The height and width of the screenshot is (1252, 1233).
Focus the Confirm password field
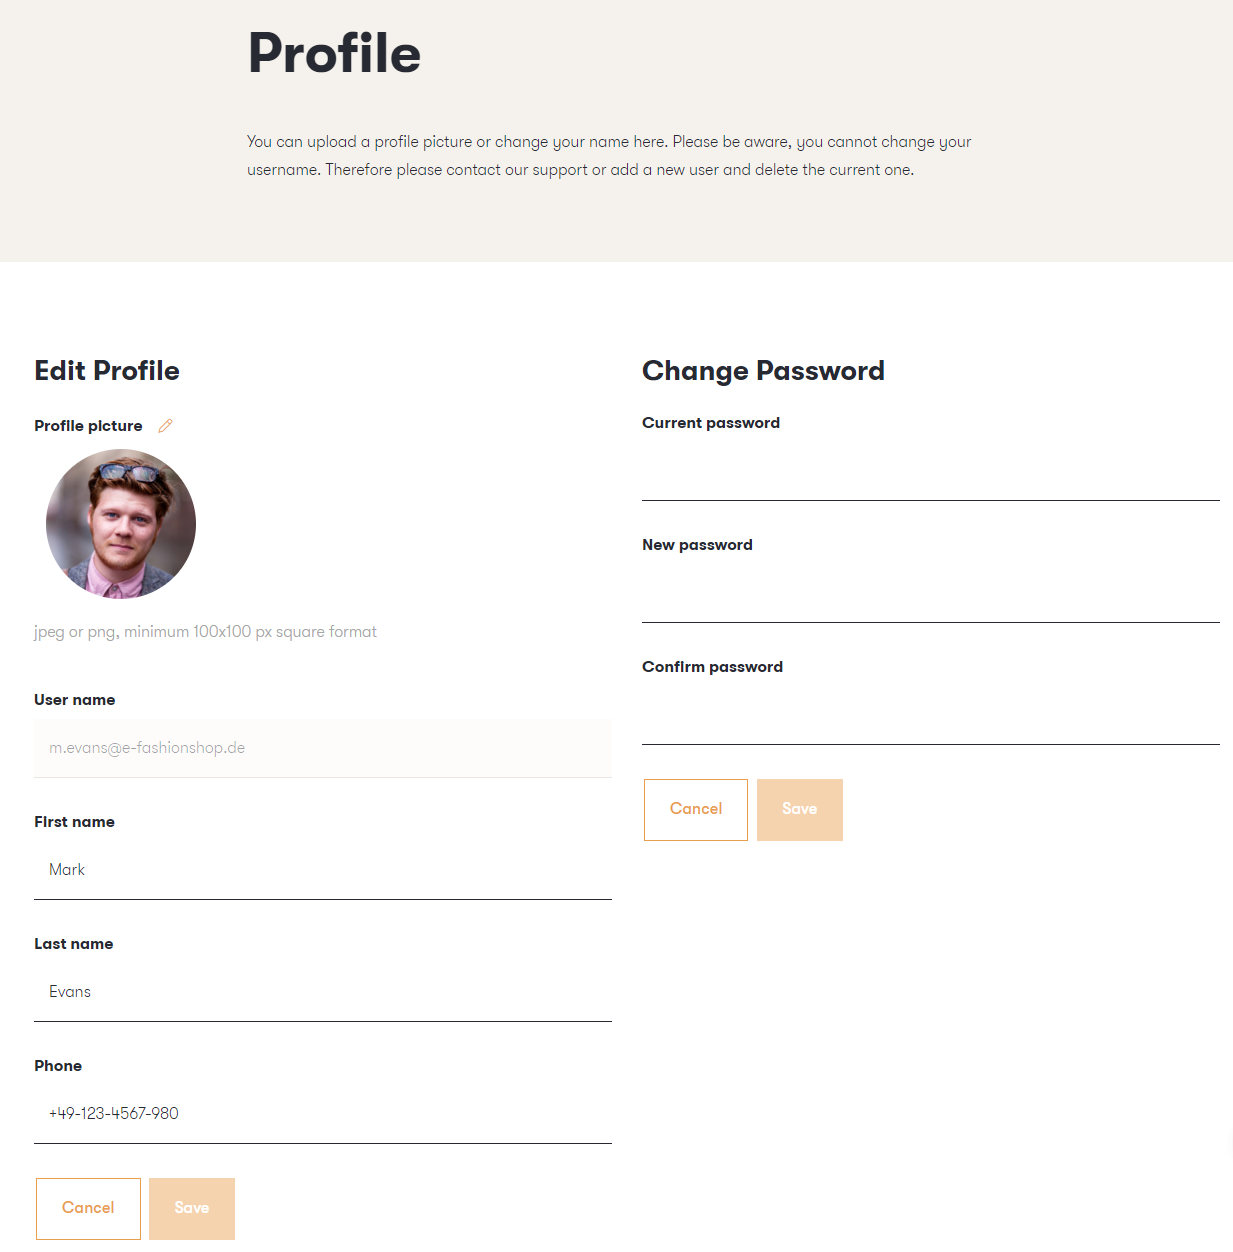931,715
